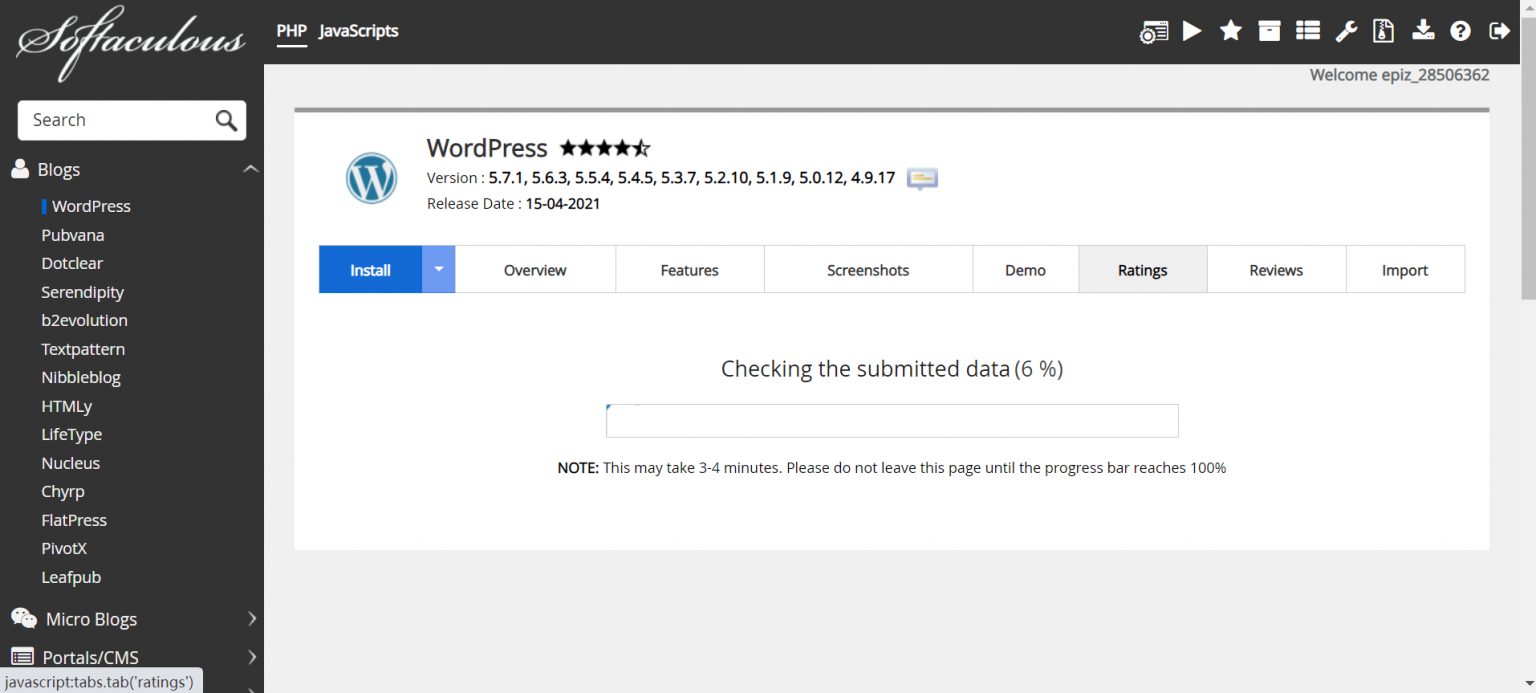View installation list via the list icon
Image resolution: width=1536 pixels, height=693 pixels.
pyautogui.click(x=1307, y=31)
